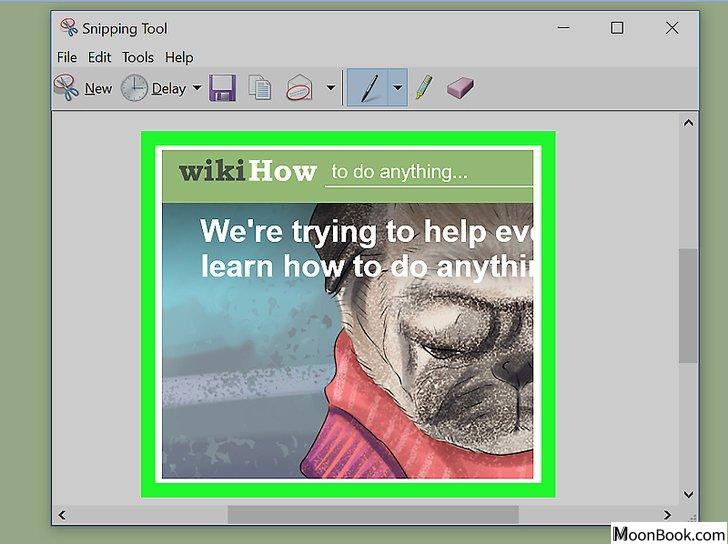Click the captured wikiHow snip image
This screenshot has width=728, height=544.
[x=348, y=314]
